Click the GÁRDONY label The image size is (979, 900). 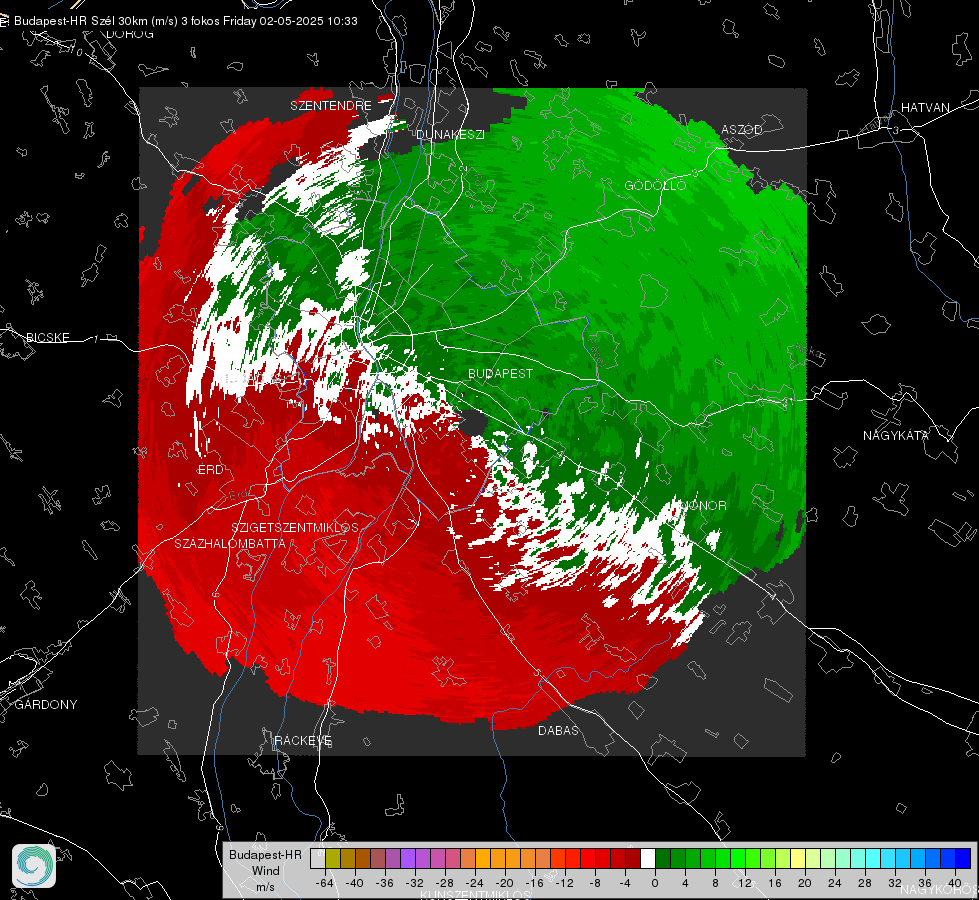tap(46, 705)
